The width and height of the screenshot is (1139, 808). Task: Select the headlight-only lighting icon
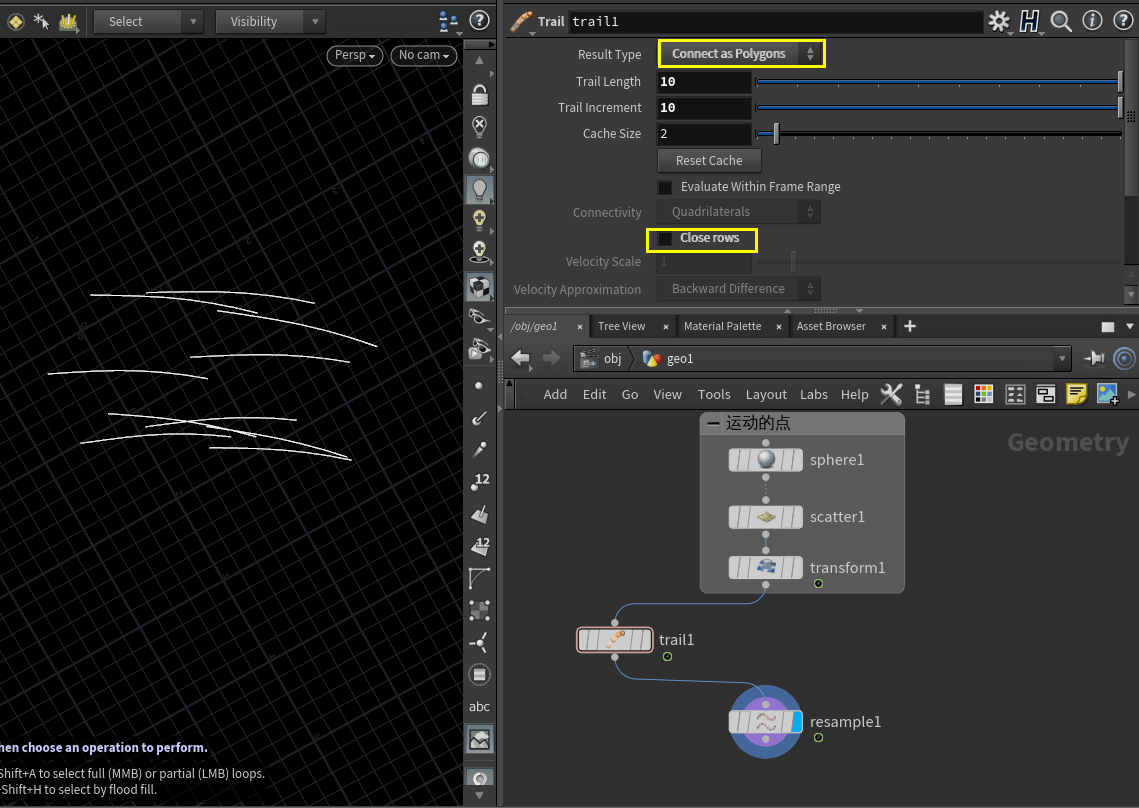pos(479,158)
